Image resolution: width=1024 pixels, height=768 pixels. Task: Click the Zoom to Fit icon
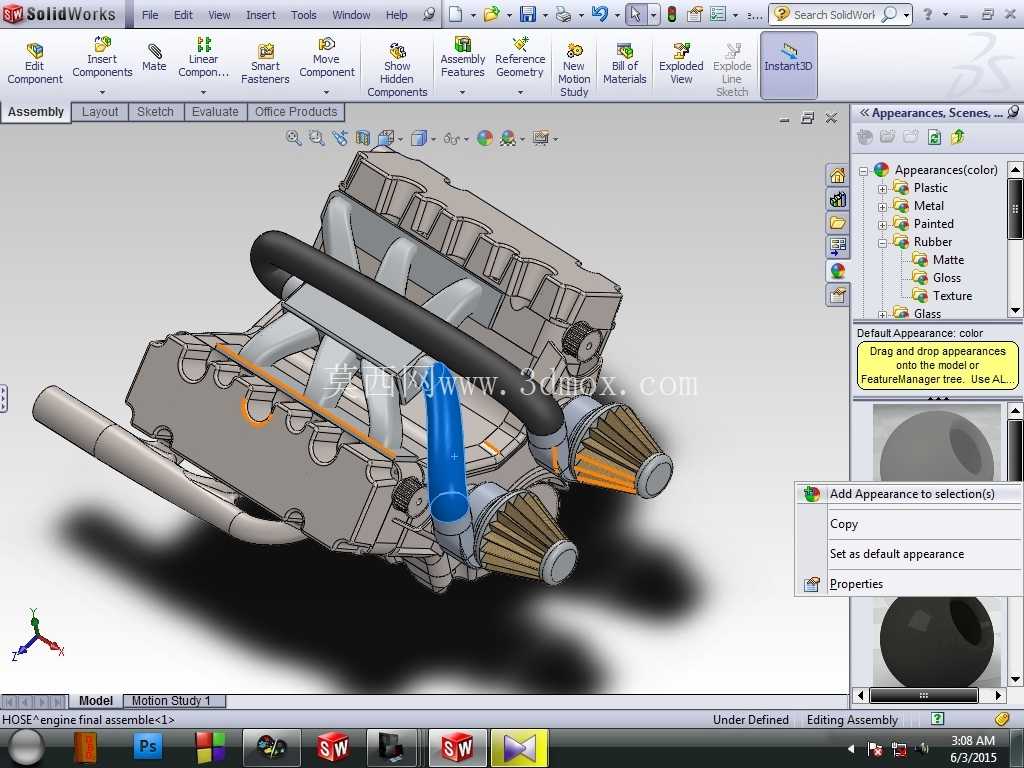(294, 138)
